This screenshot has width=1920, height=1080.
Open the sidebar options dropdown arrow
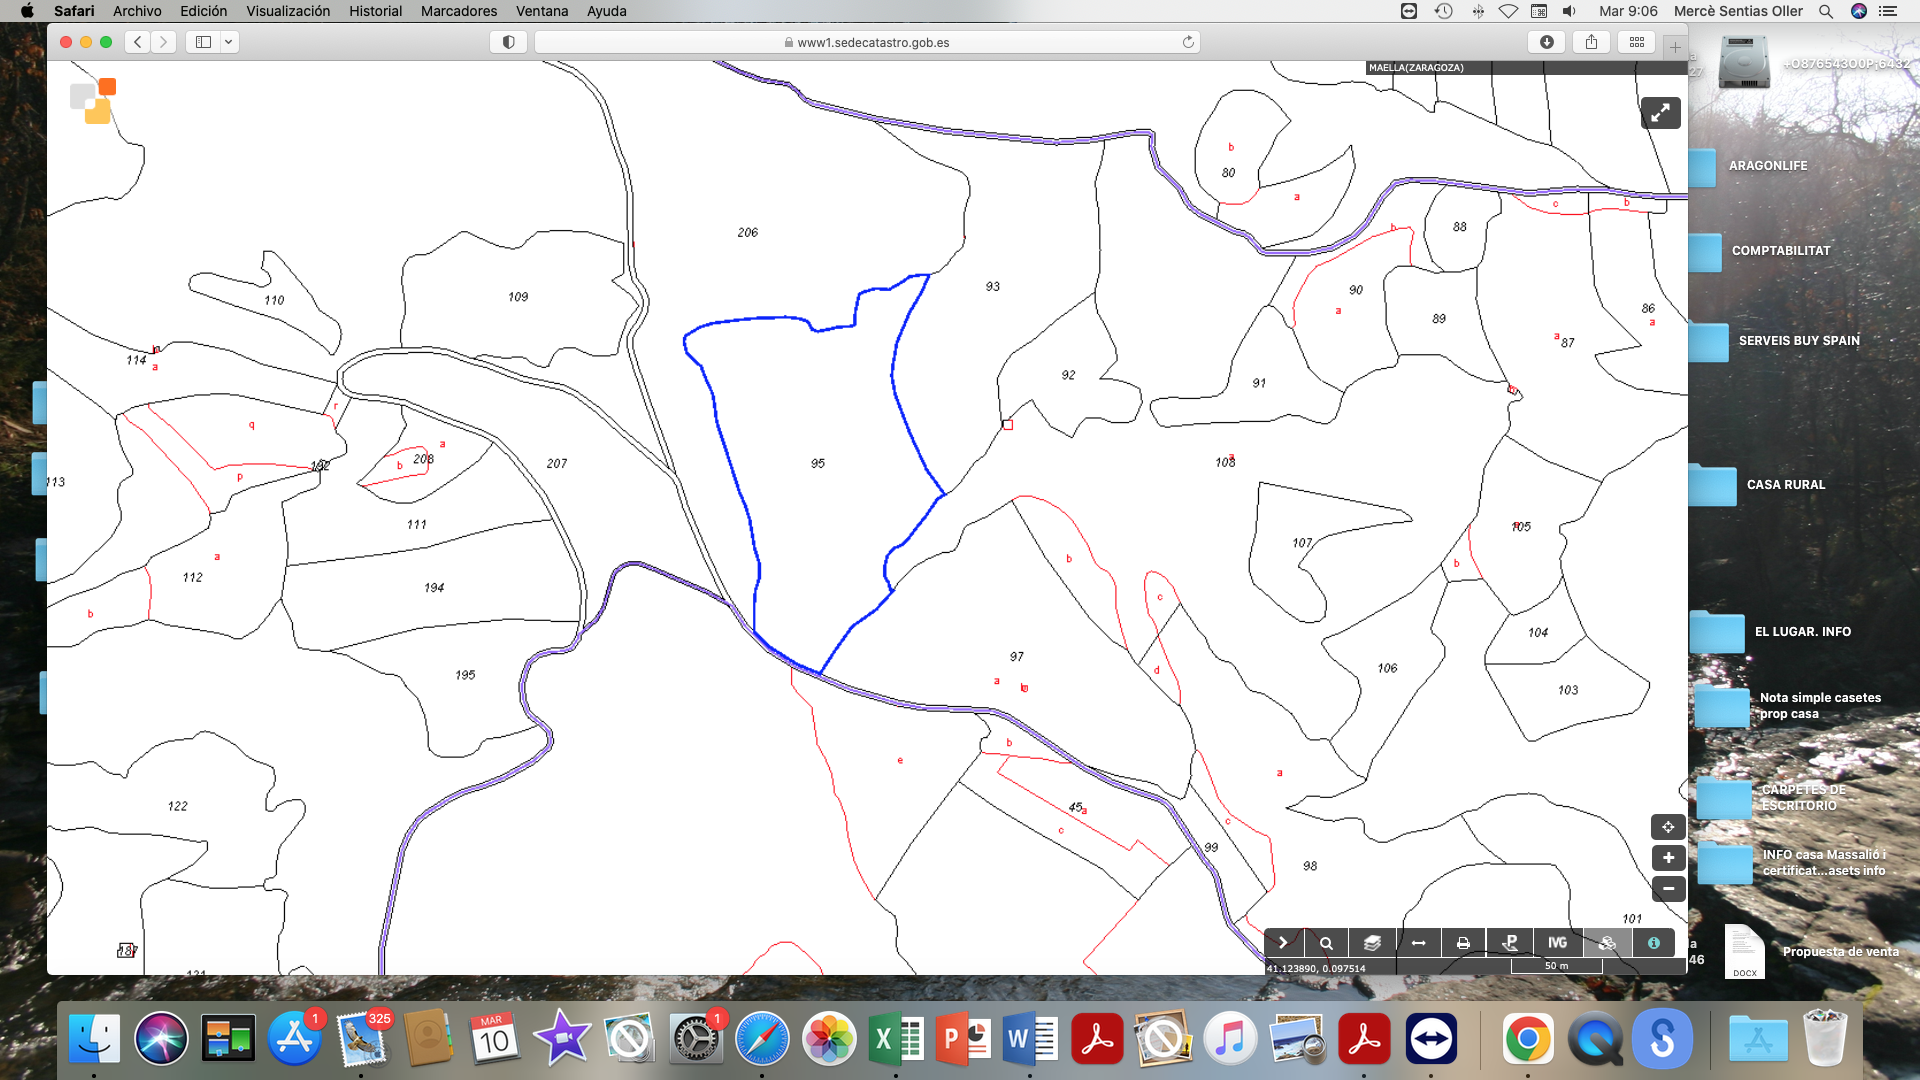coord(229,42)
